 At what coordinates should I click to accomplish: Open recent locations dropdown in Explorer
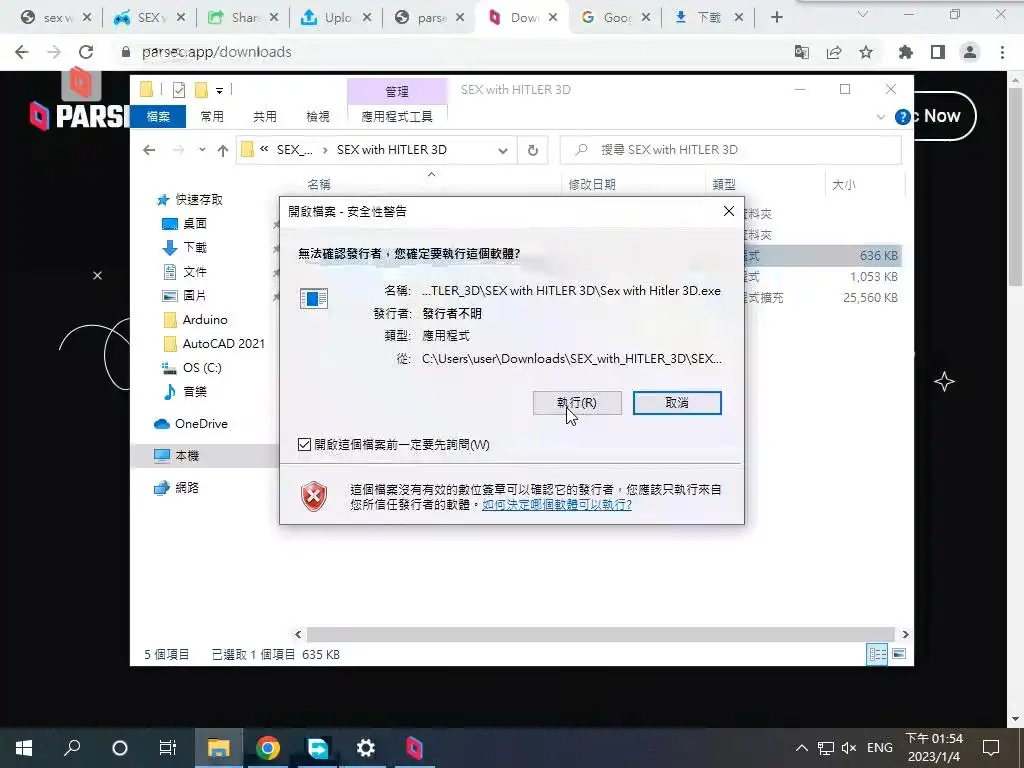(x=202, y=150)
